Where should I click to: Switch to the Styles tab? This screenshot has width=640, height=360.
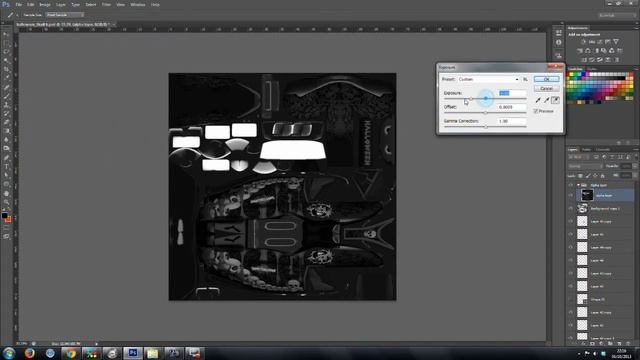[x=591, y=69]
